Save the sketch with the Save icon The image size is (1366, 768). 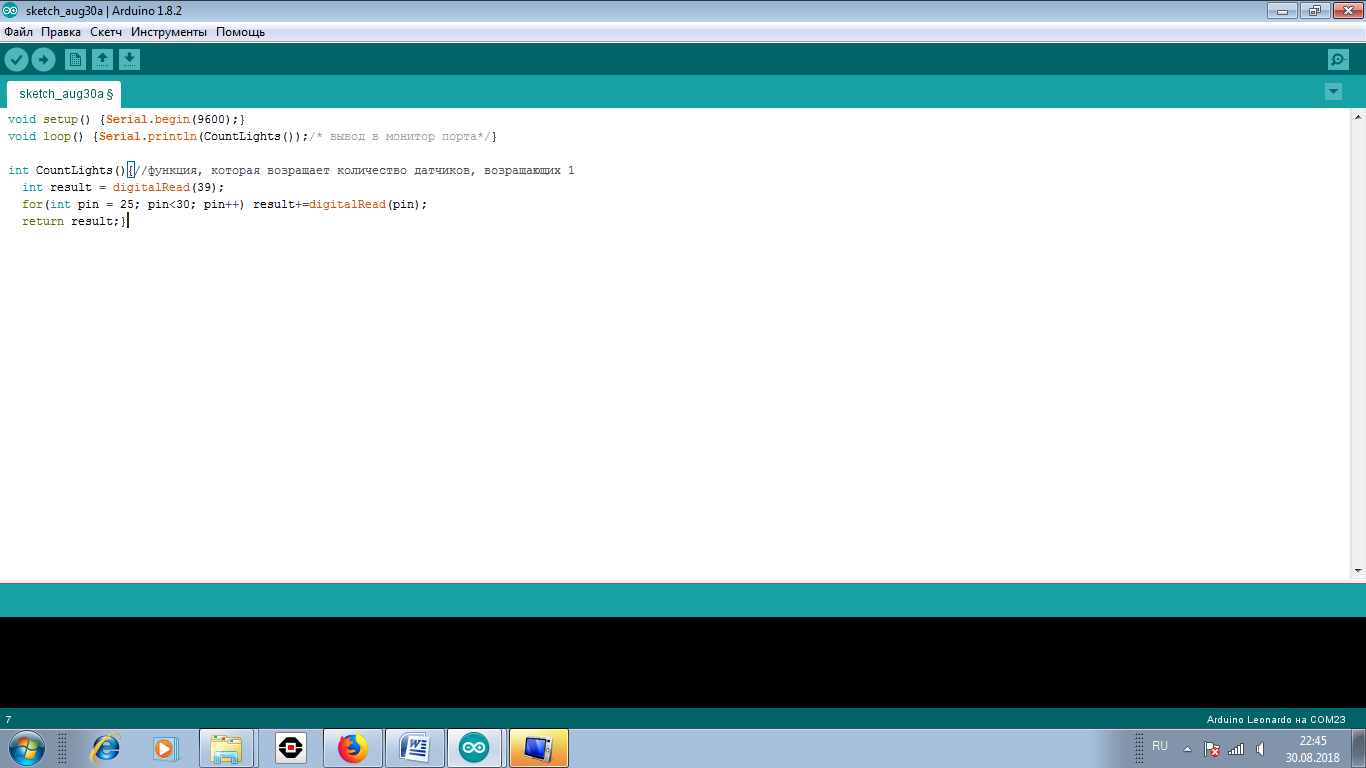pyautogui.click(x=129, y=60)
